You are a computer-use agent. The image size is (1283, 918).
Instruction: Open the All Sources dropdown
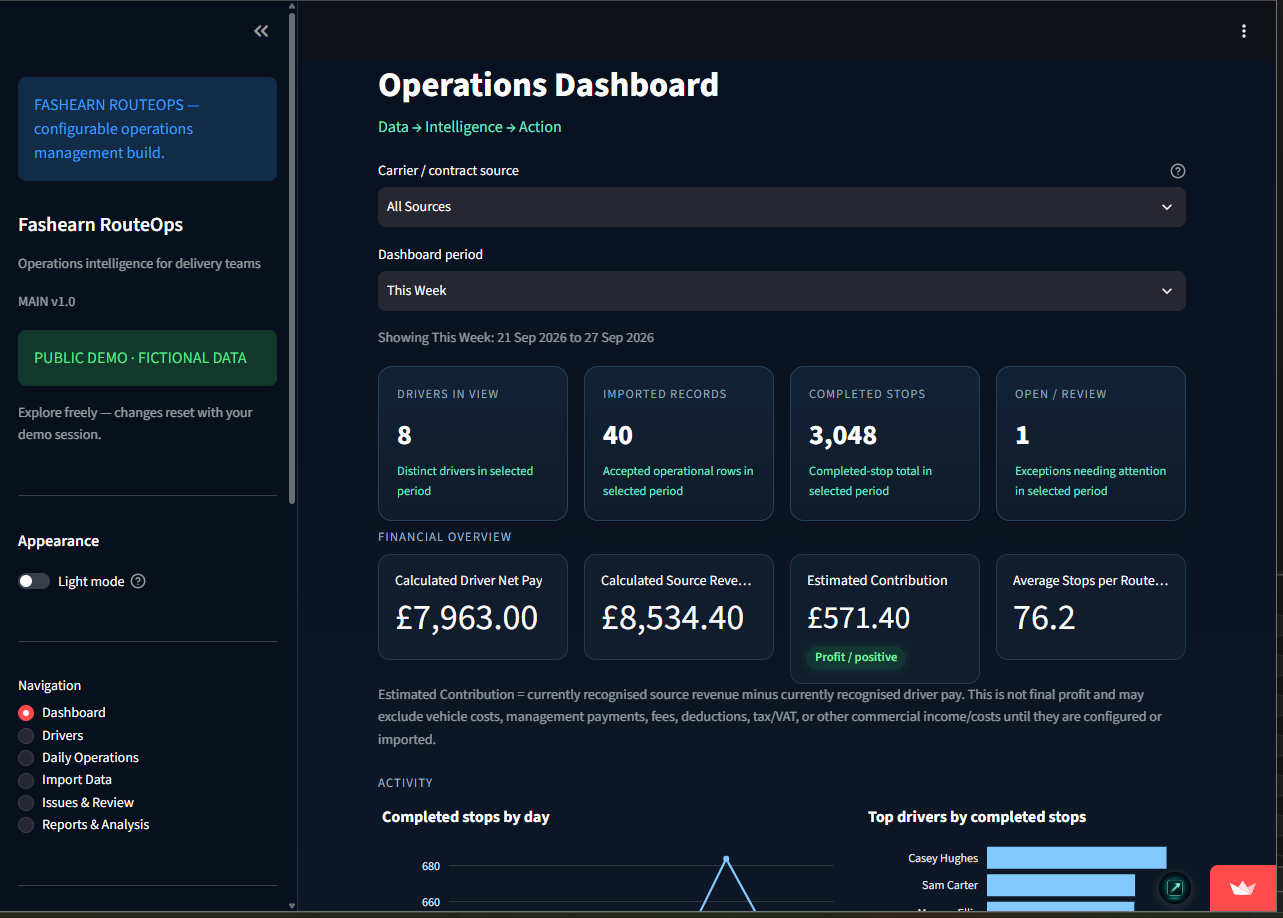point(782,207)
